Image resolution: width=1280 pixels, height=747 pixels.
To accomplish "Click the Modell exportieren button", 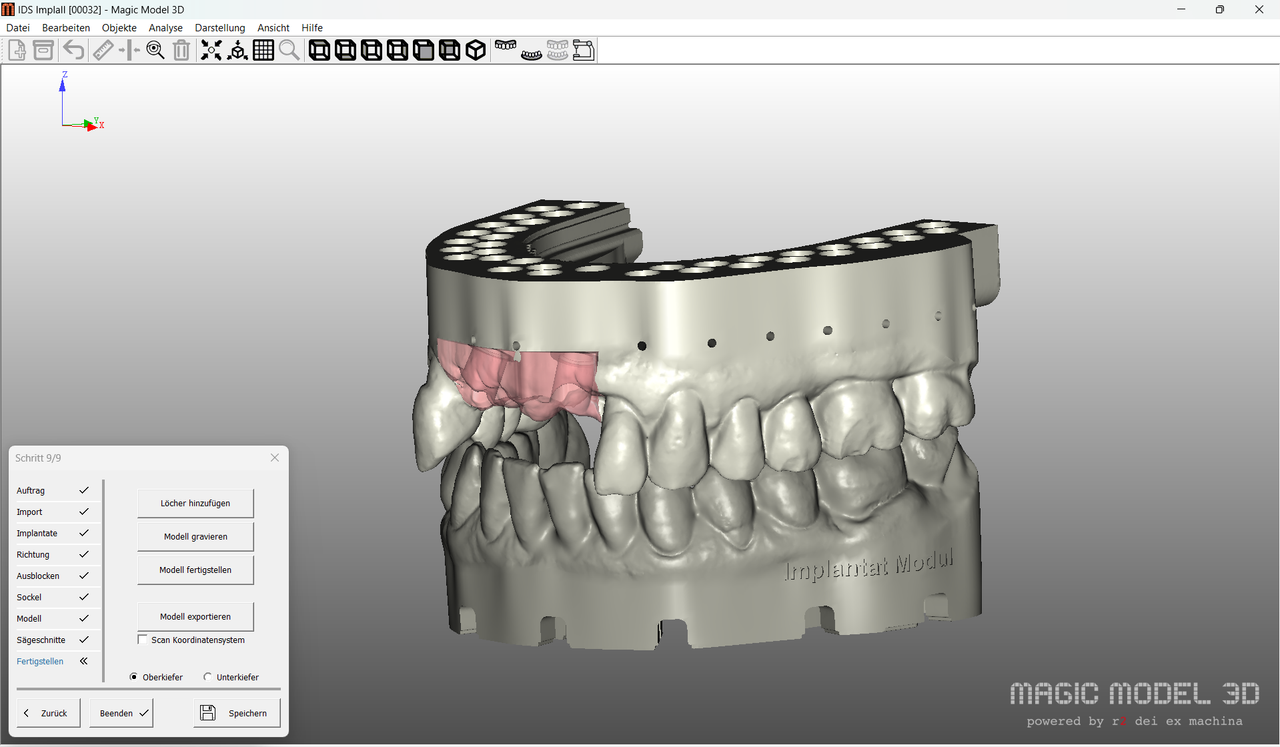I will click(195, 617).
